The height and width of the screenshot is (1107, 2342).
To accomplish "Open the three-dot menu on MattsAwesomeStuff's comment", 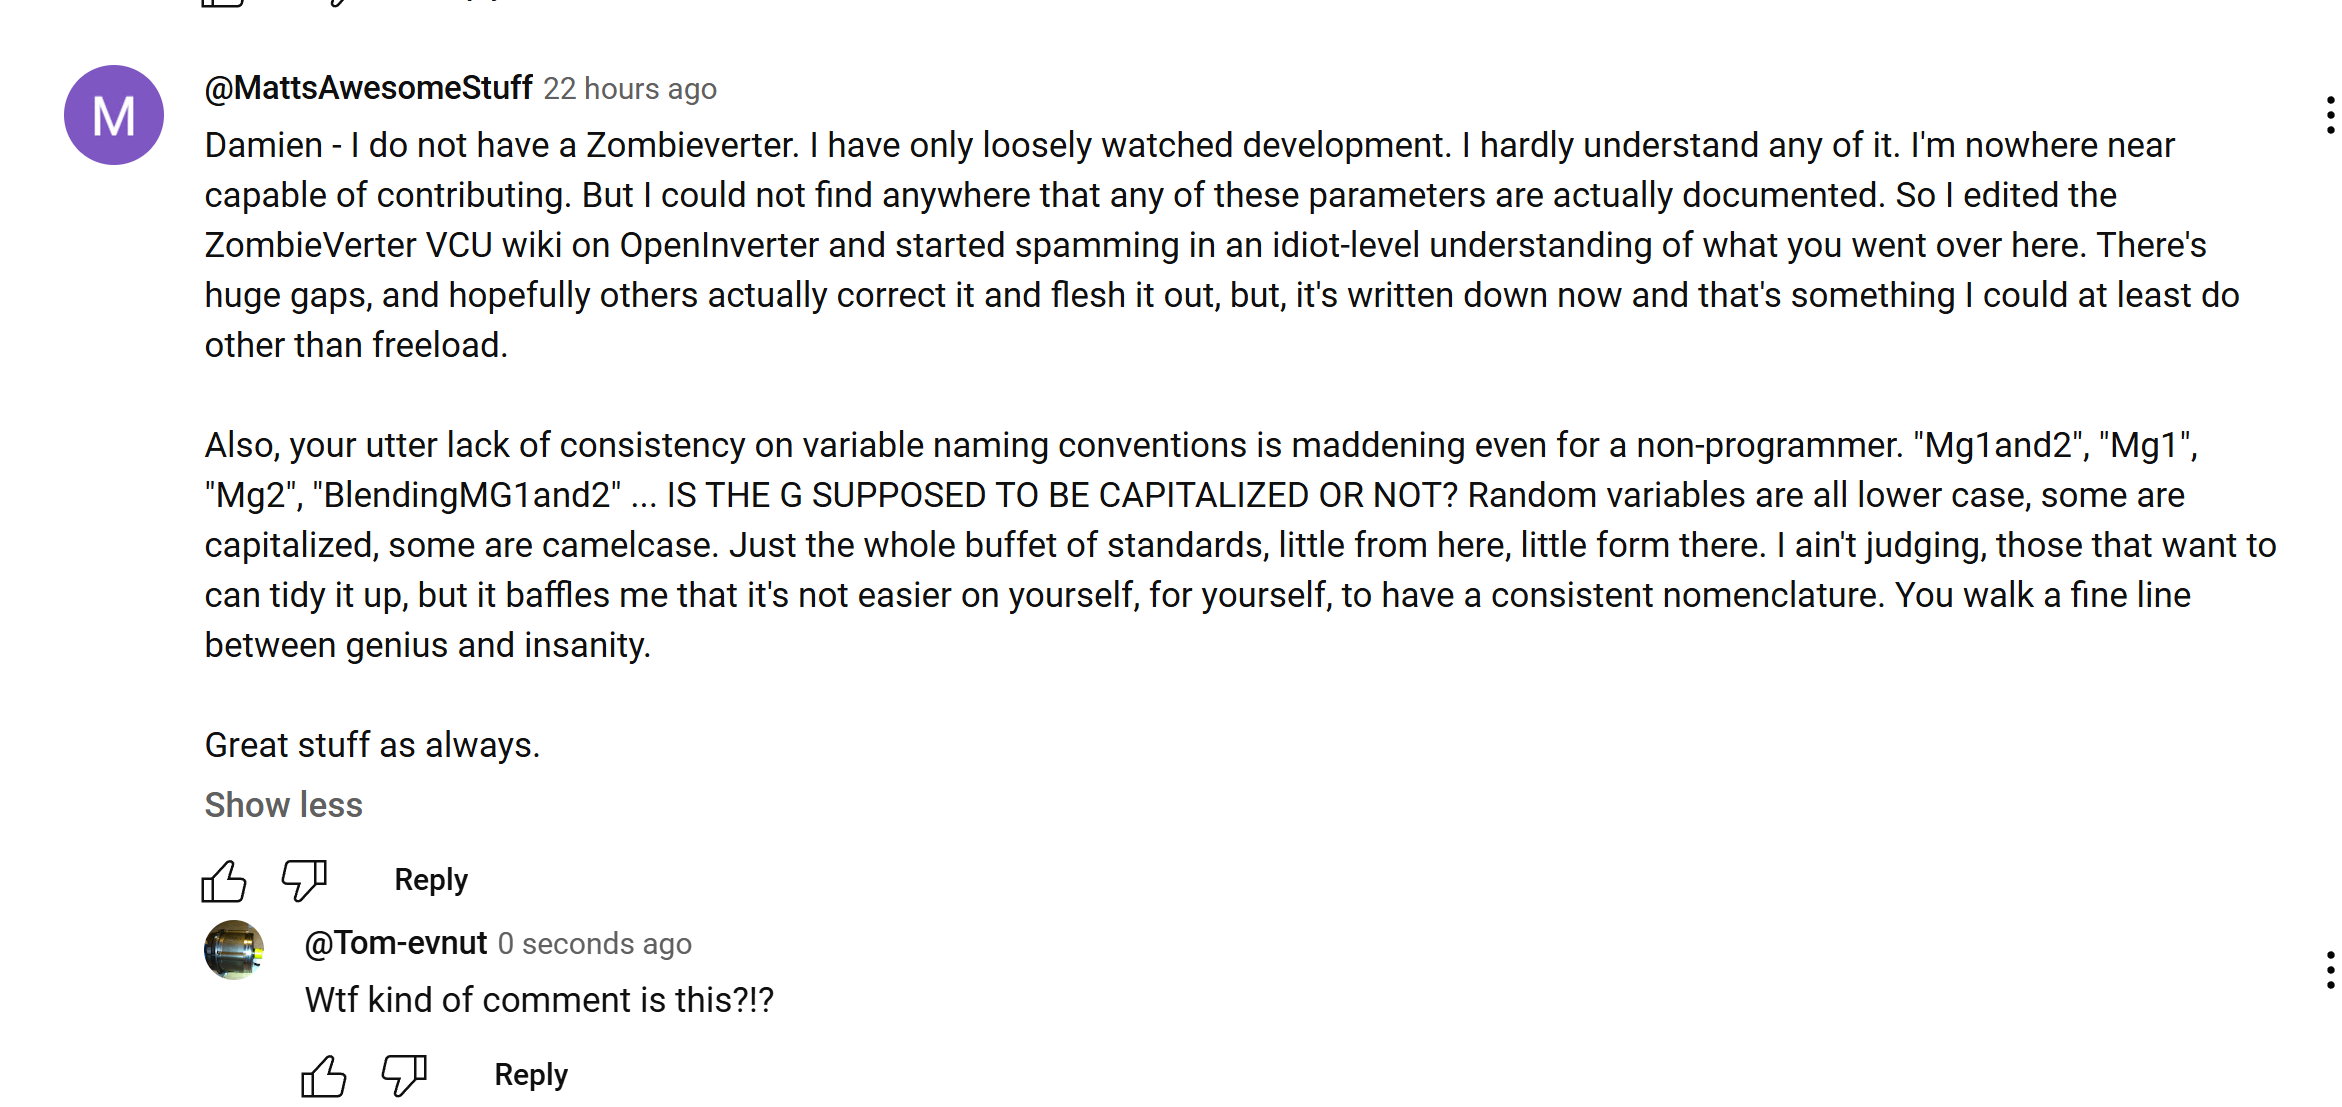I will tap(2330, 115).
